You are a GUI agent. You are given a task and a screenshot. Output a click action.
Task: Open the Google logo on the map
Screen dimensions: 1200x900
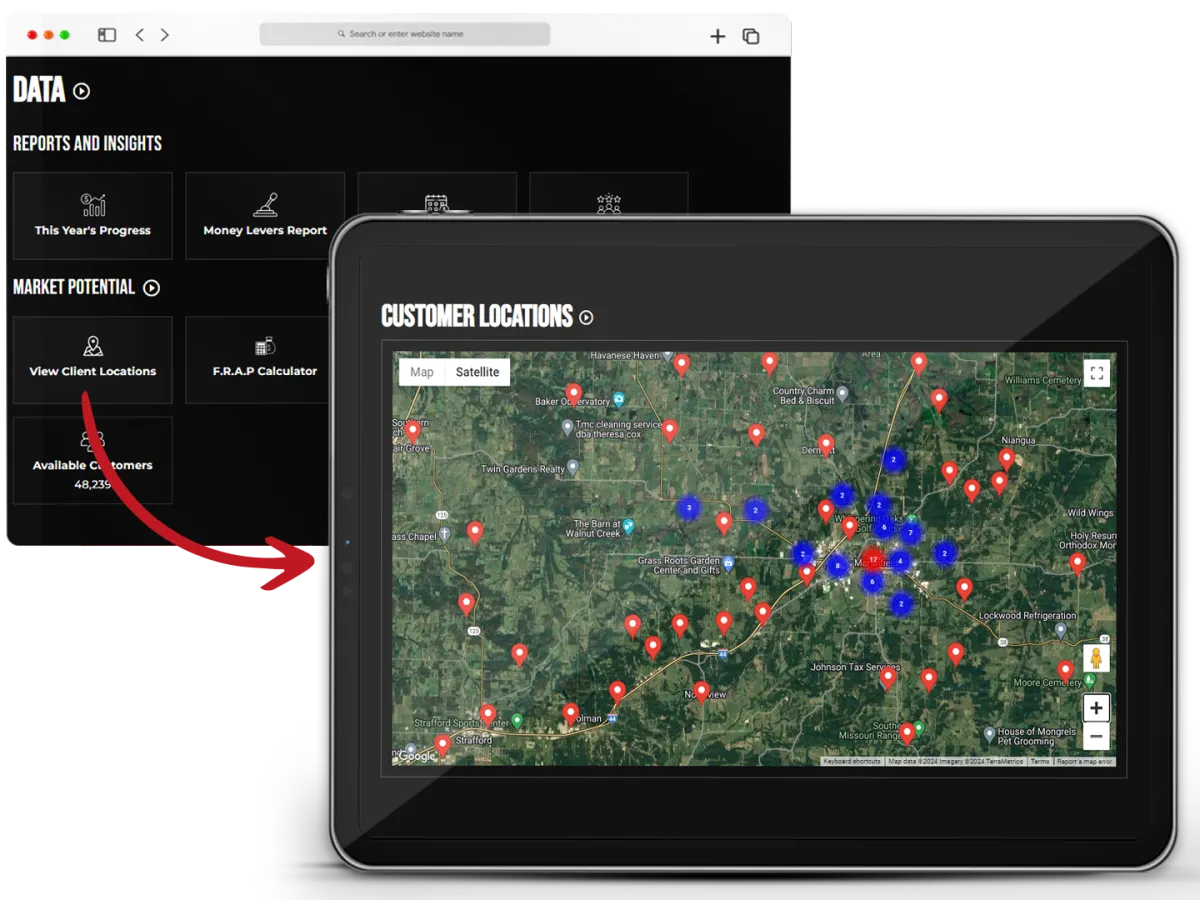tap(416, 756)
